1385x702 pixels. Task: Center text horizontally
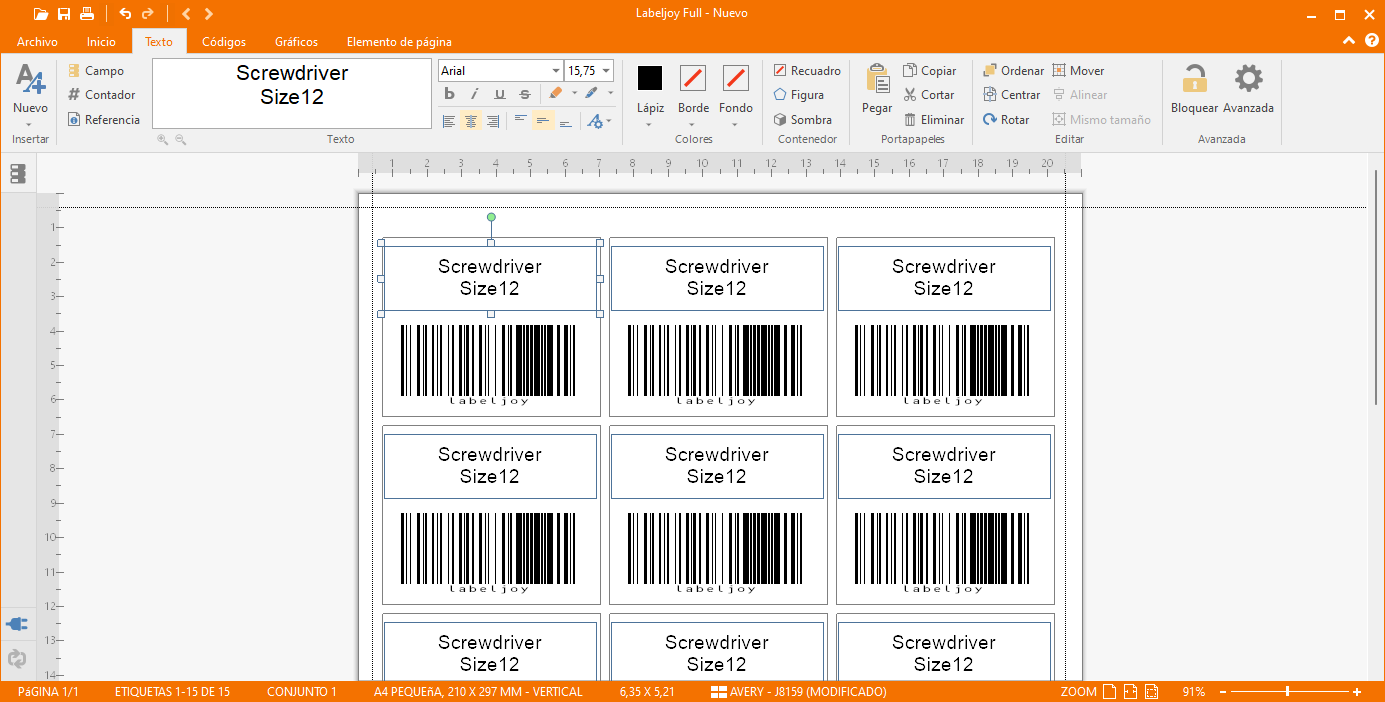[470, 121]
